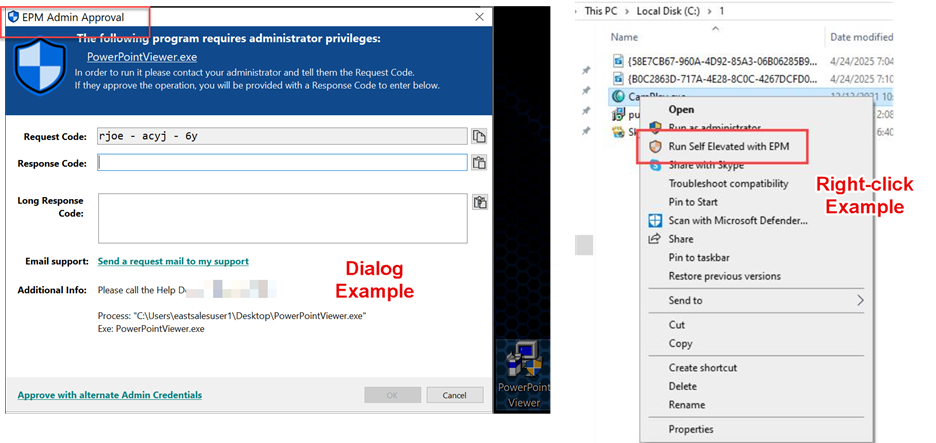Click into the Response Code field
936x443 pixels.
coord(282,163)
